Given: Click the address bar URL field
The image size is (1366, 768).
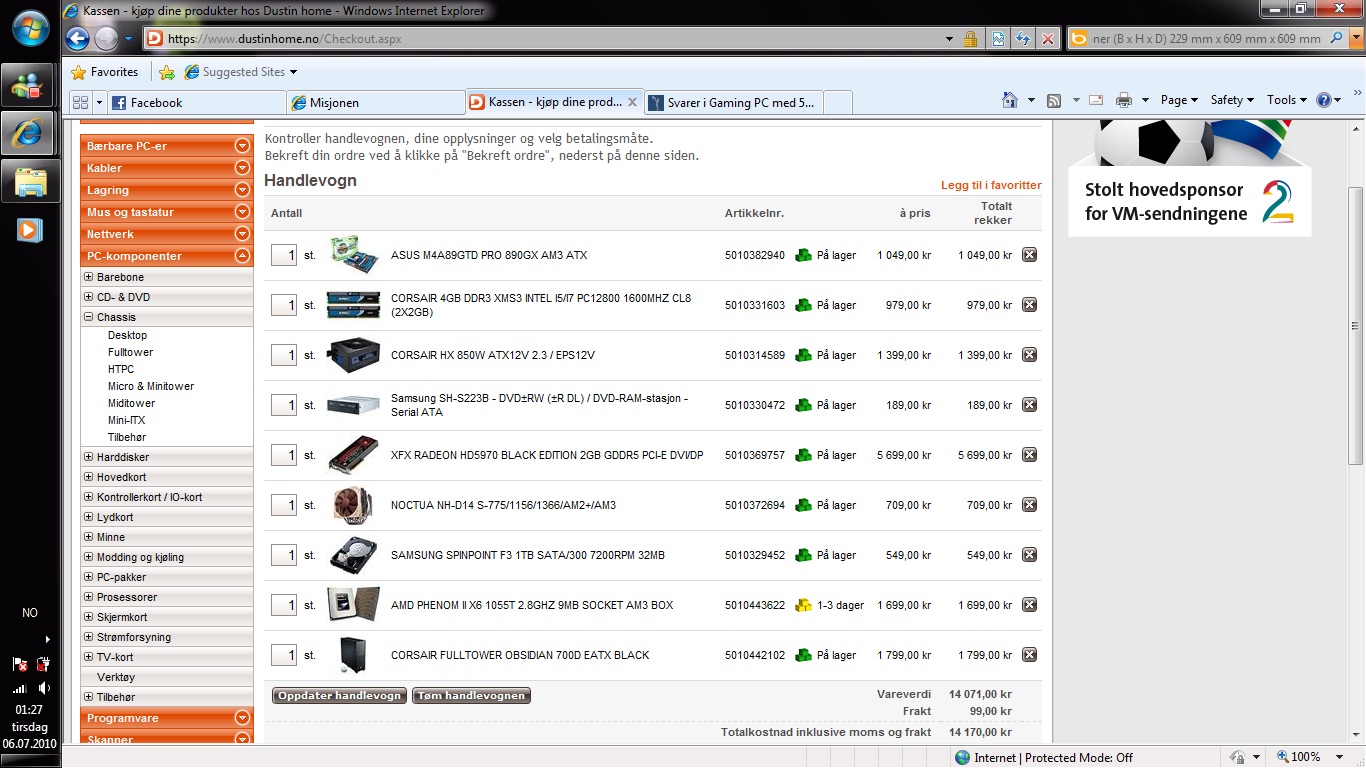Looking at the screenshot, I should click(550, 39).
